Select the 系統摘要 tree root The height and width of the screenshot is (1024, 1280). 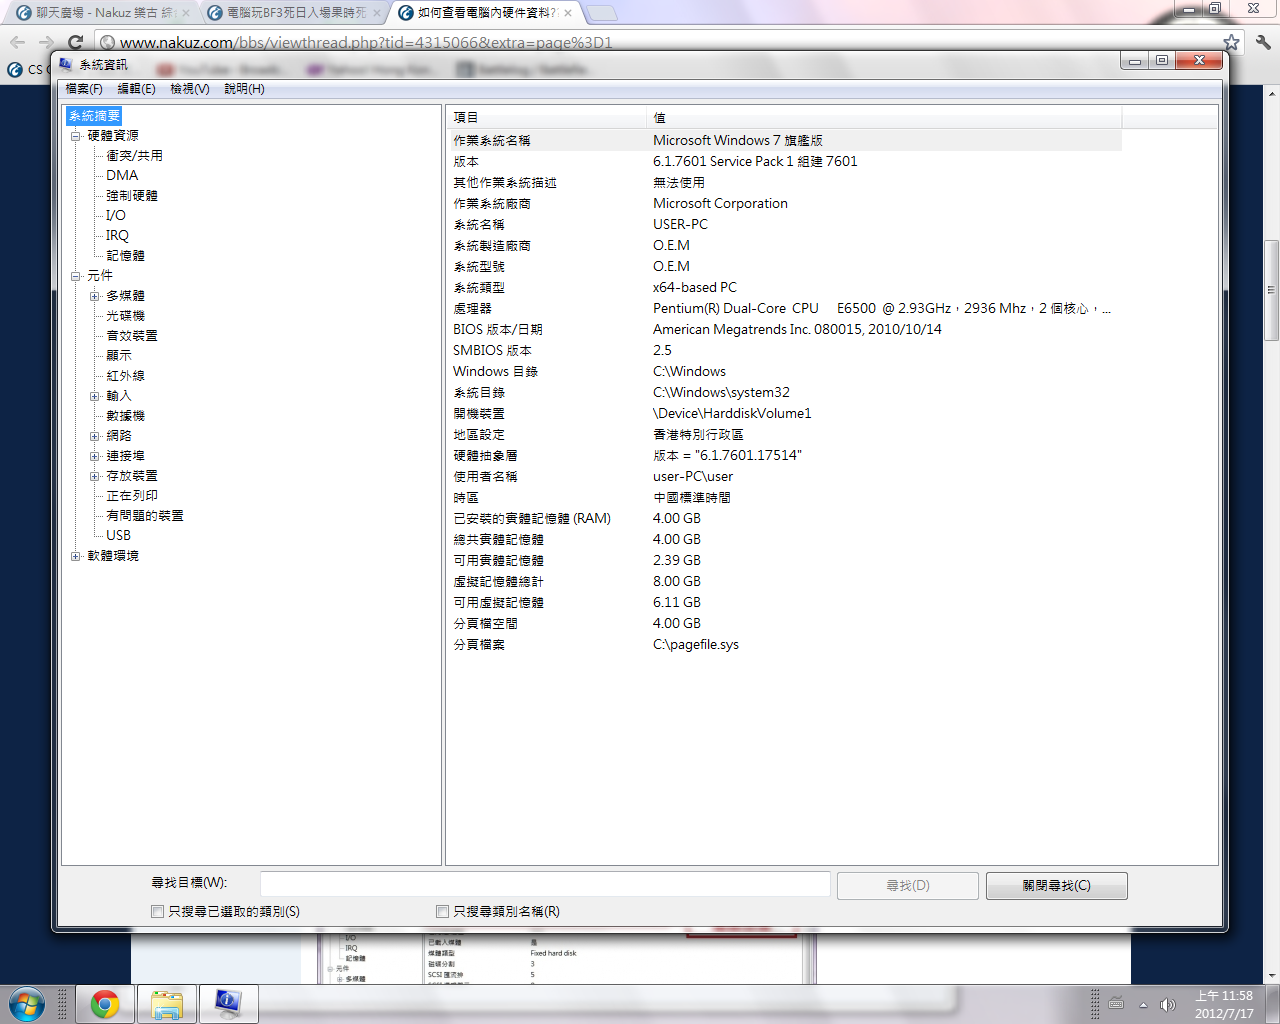[94, 116]
